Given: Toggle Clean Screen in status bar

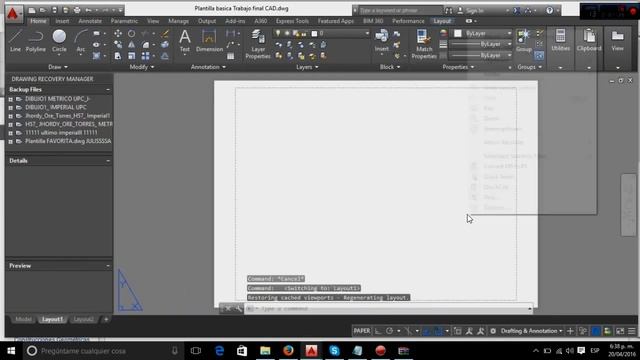Looking at the screenshot, I should coord(620,331).
